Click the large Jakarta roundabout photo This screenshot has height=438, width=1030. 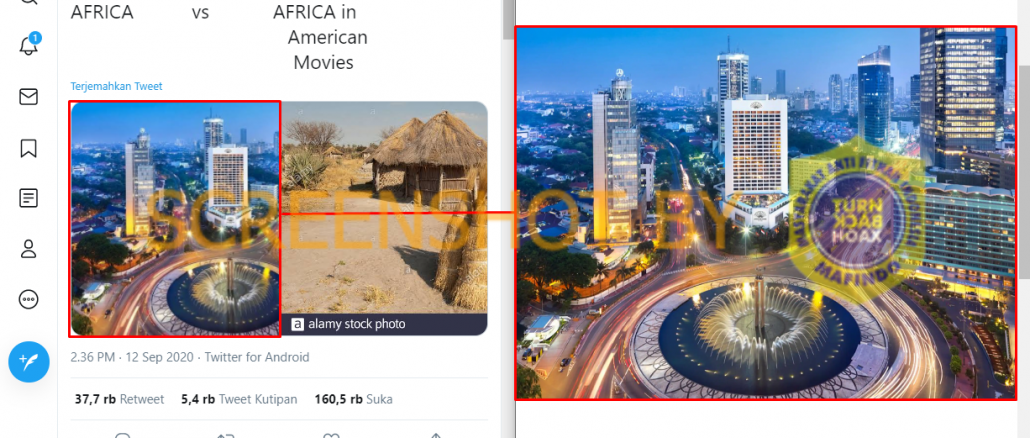click(x=765, y=213)
